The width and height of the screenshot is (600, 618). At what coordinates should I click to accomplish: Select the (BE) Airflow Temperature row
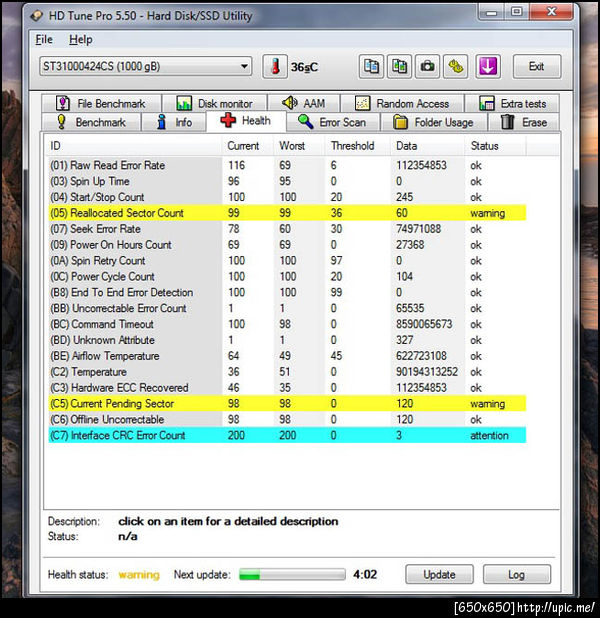tap(287, 356)
